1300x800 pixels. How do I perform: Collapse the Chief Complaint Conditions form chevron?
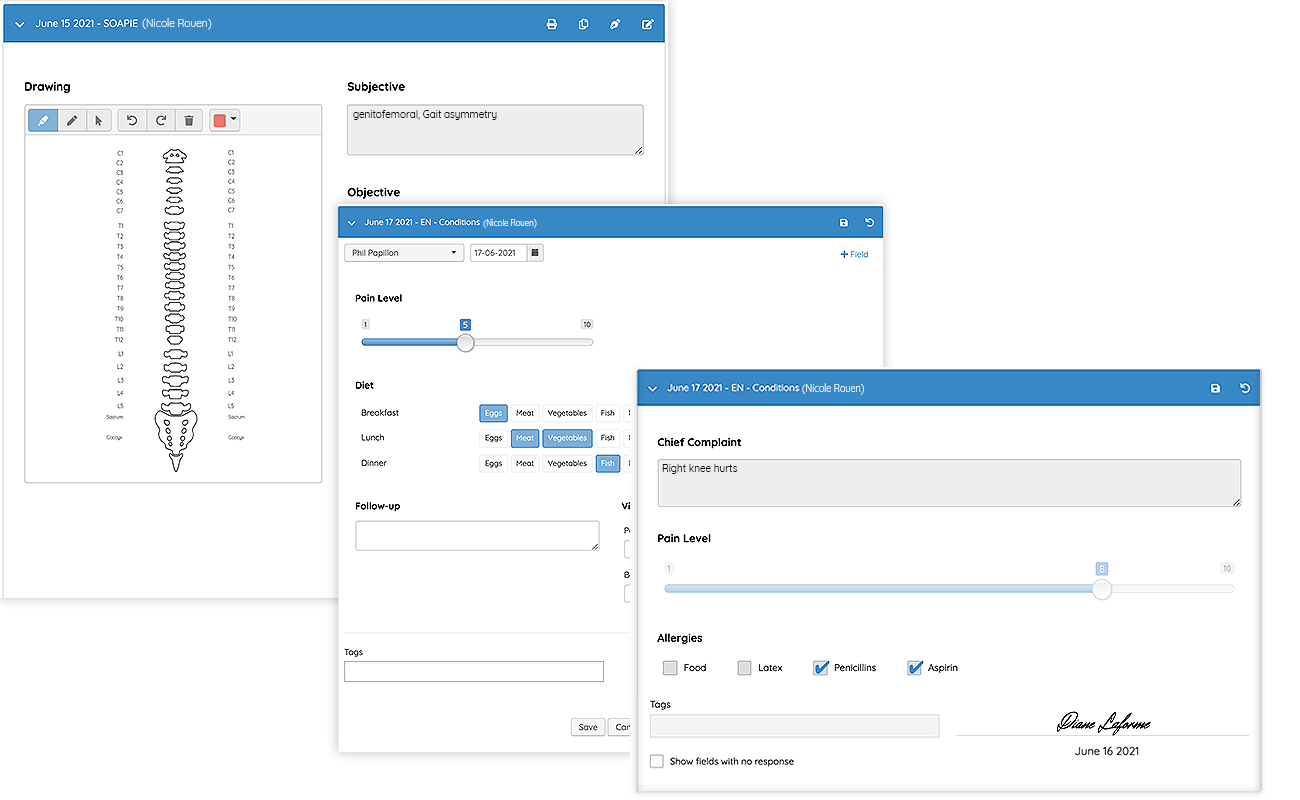click(652, 388)
